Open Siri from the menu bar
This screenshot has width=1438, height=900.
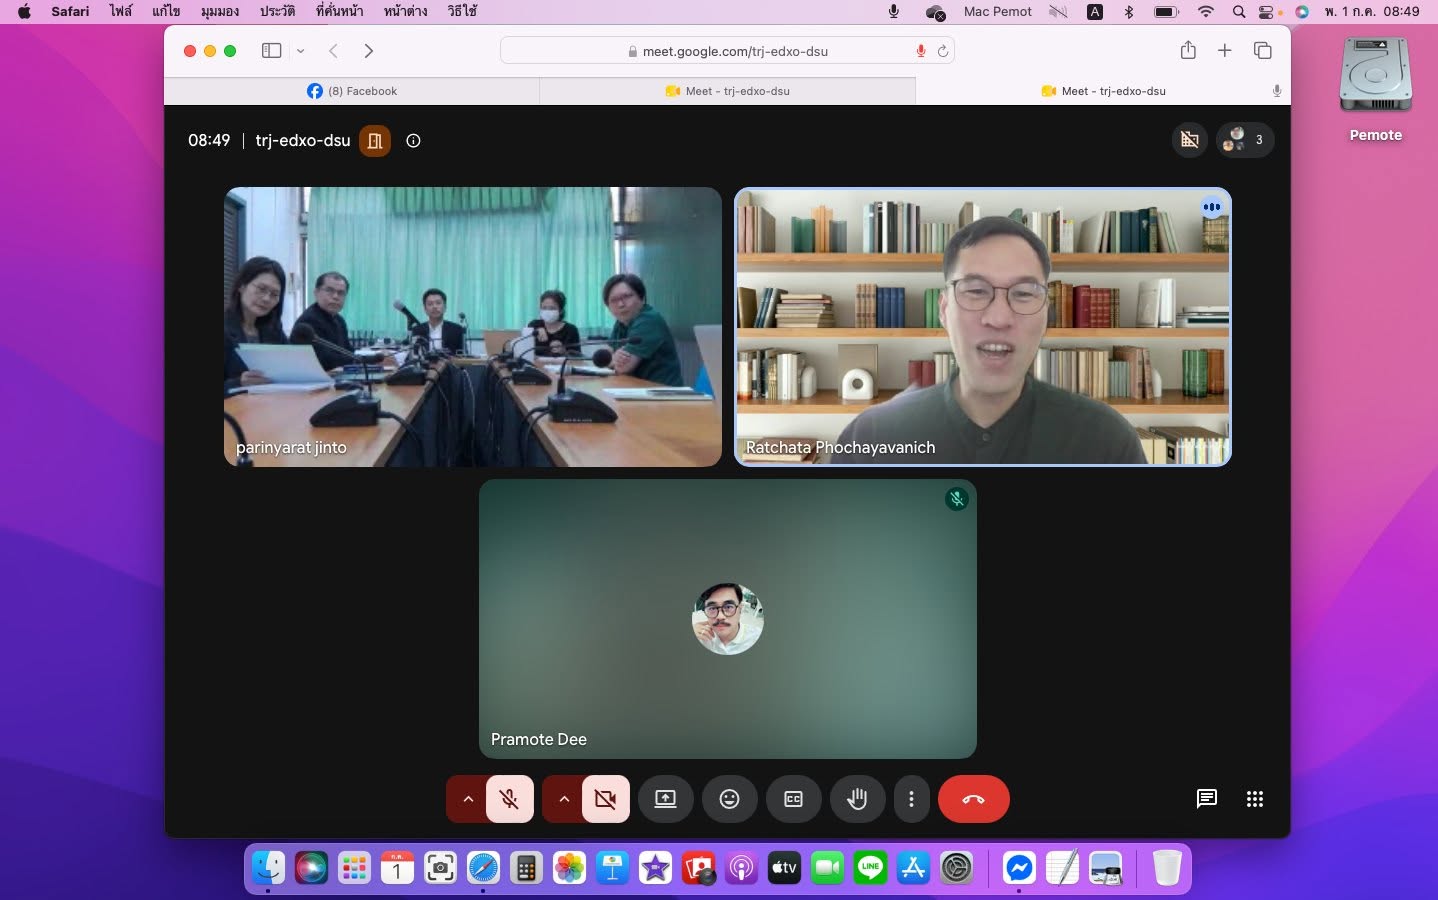[x=1302, y=11]
